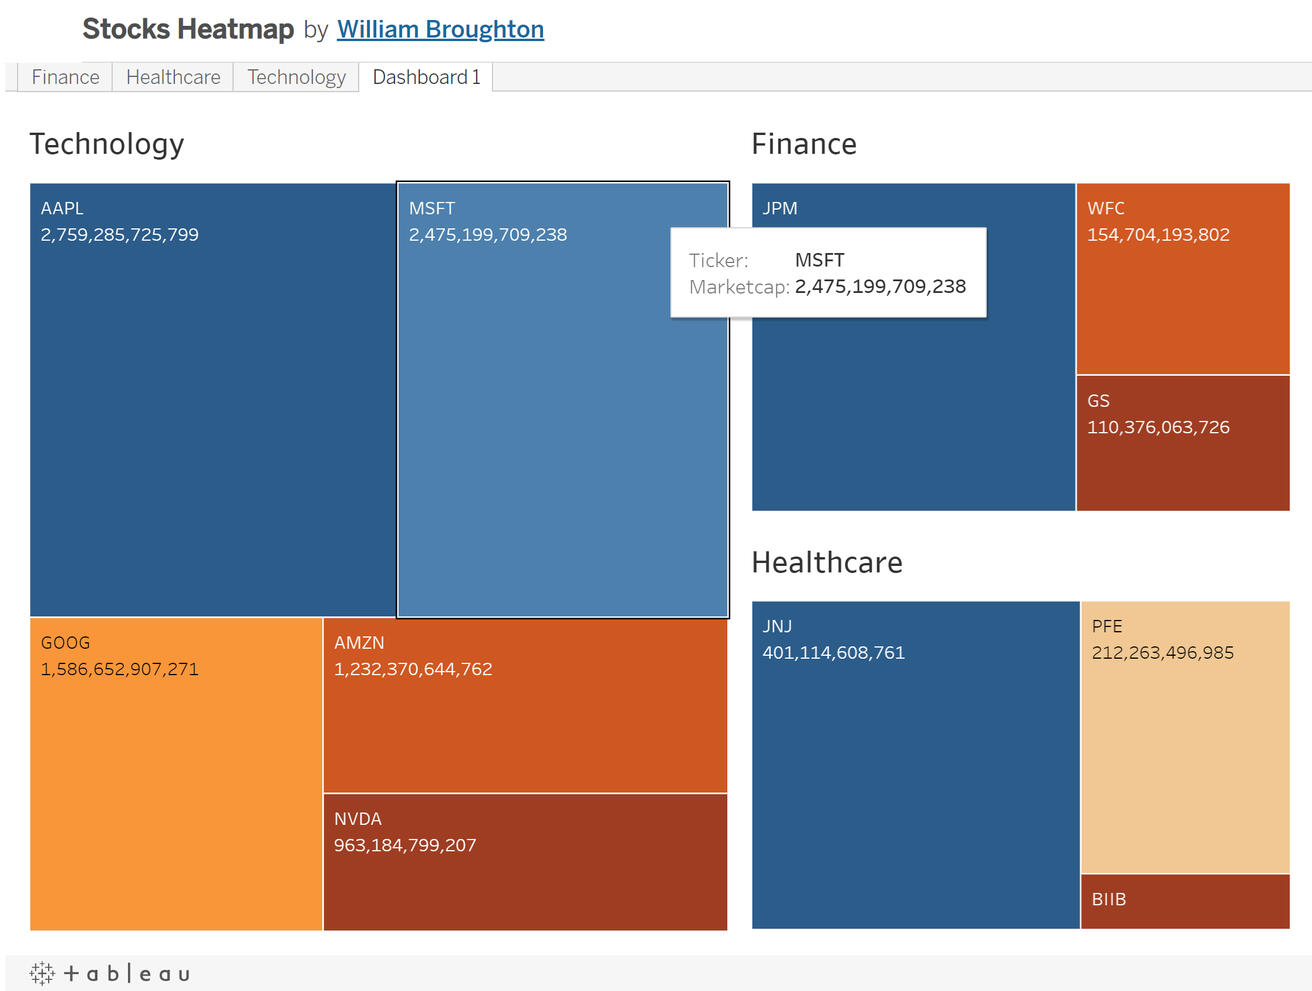Select the small BIIB tile
This screenshot has height=991, width=1312.
[x=1185, y=901]
